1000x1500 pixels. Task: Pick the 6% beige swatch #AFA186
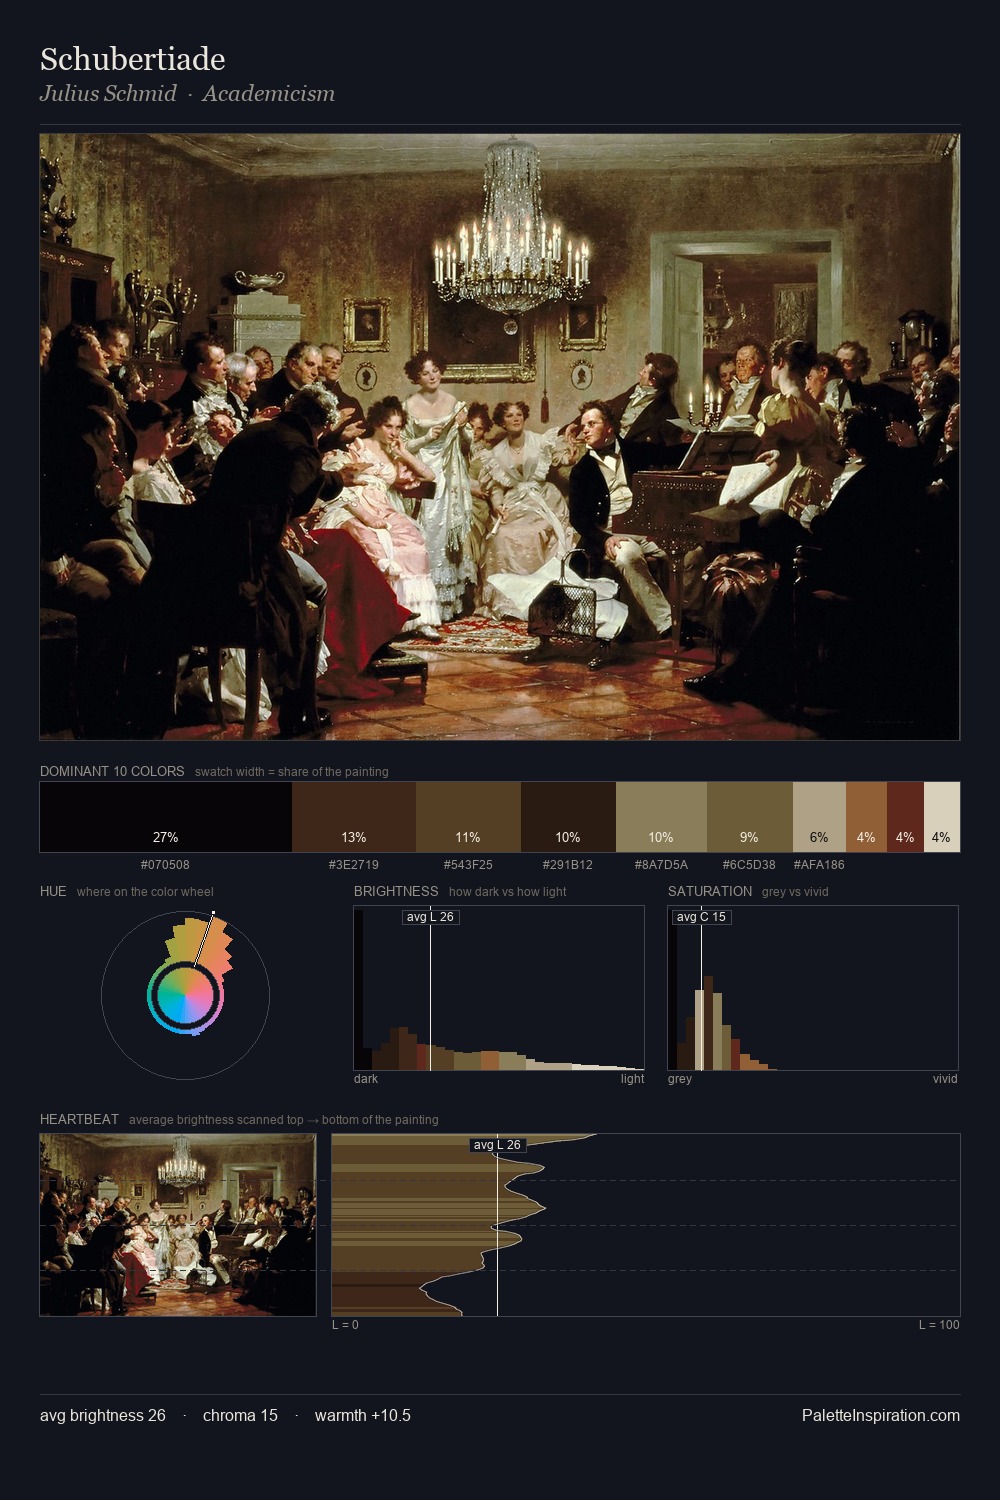(x=819, y=817)
